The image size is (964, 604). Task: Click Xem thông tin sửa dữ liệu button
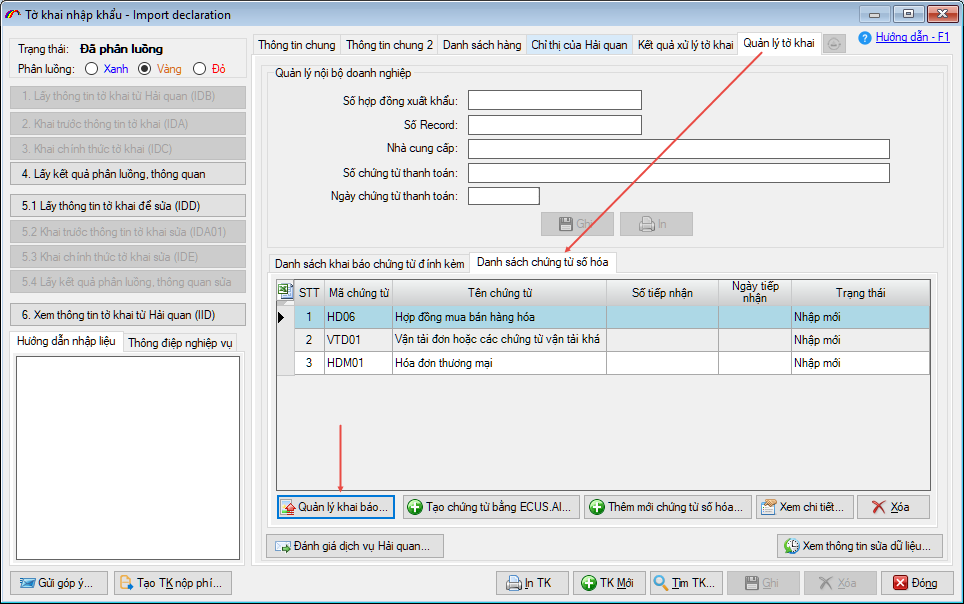click(859, 546)
